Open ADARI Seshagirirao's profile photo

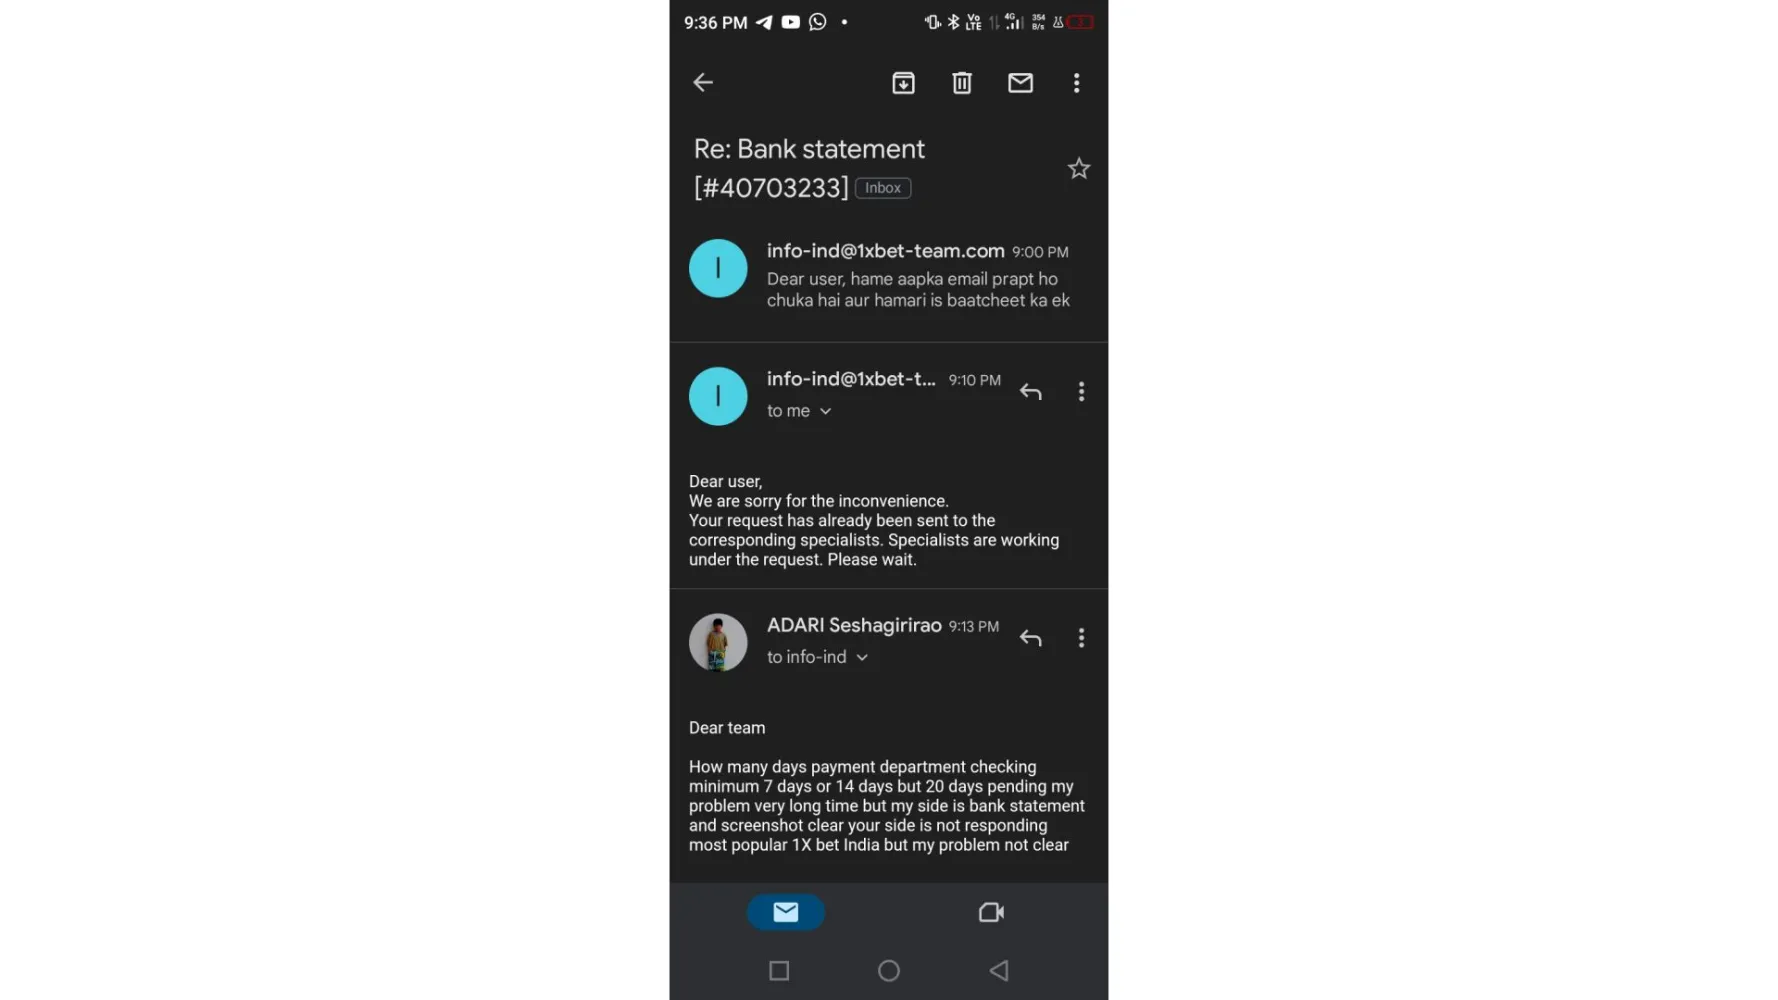(x=718, y=642)
